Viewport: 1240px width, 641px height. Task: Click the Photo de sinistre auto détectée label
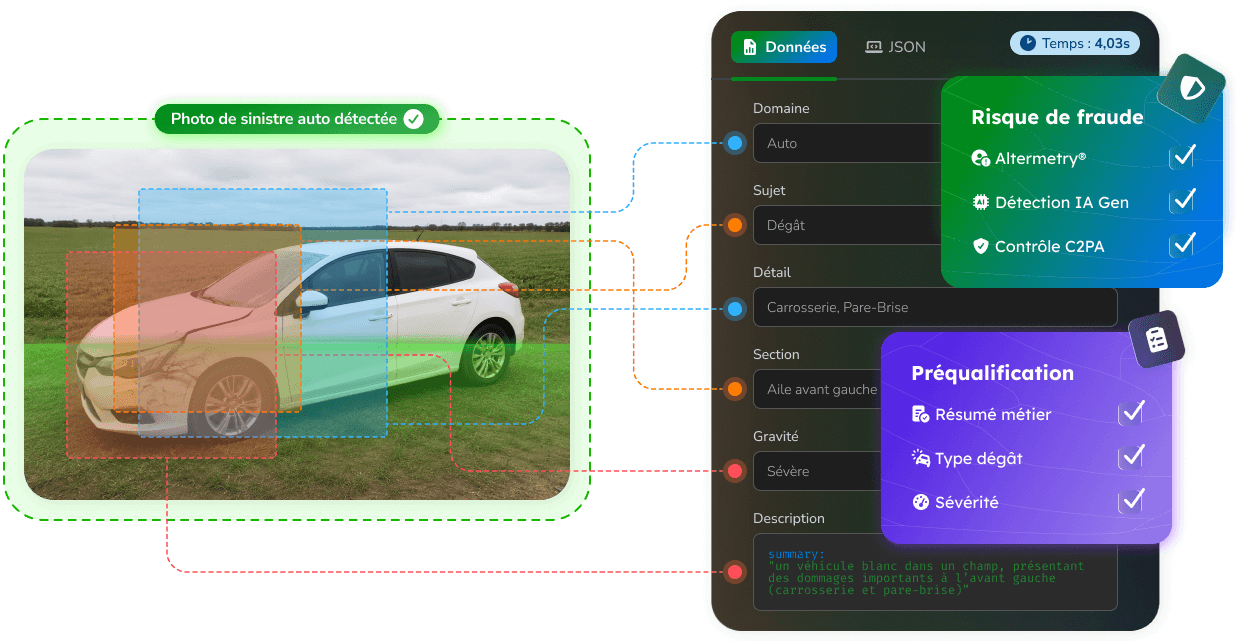(x=297, y=119)
